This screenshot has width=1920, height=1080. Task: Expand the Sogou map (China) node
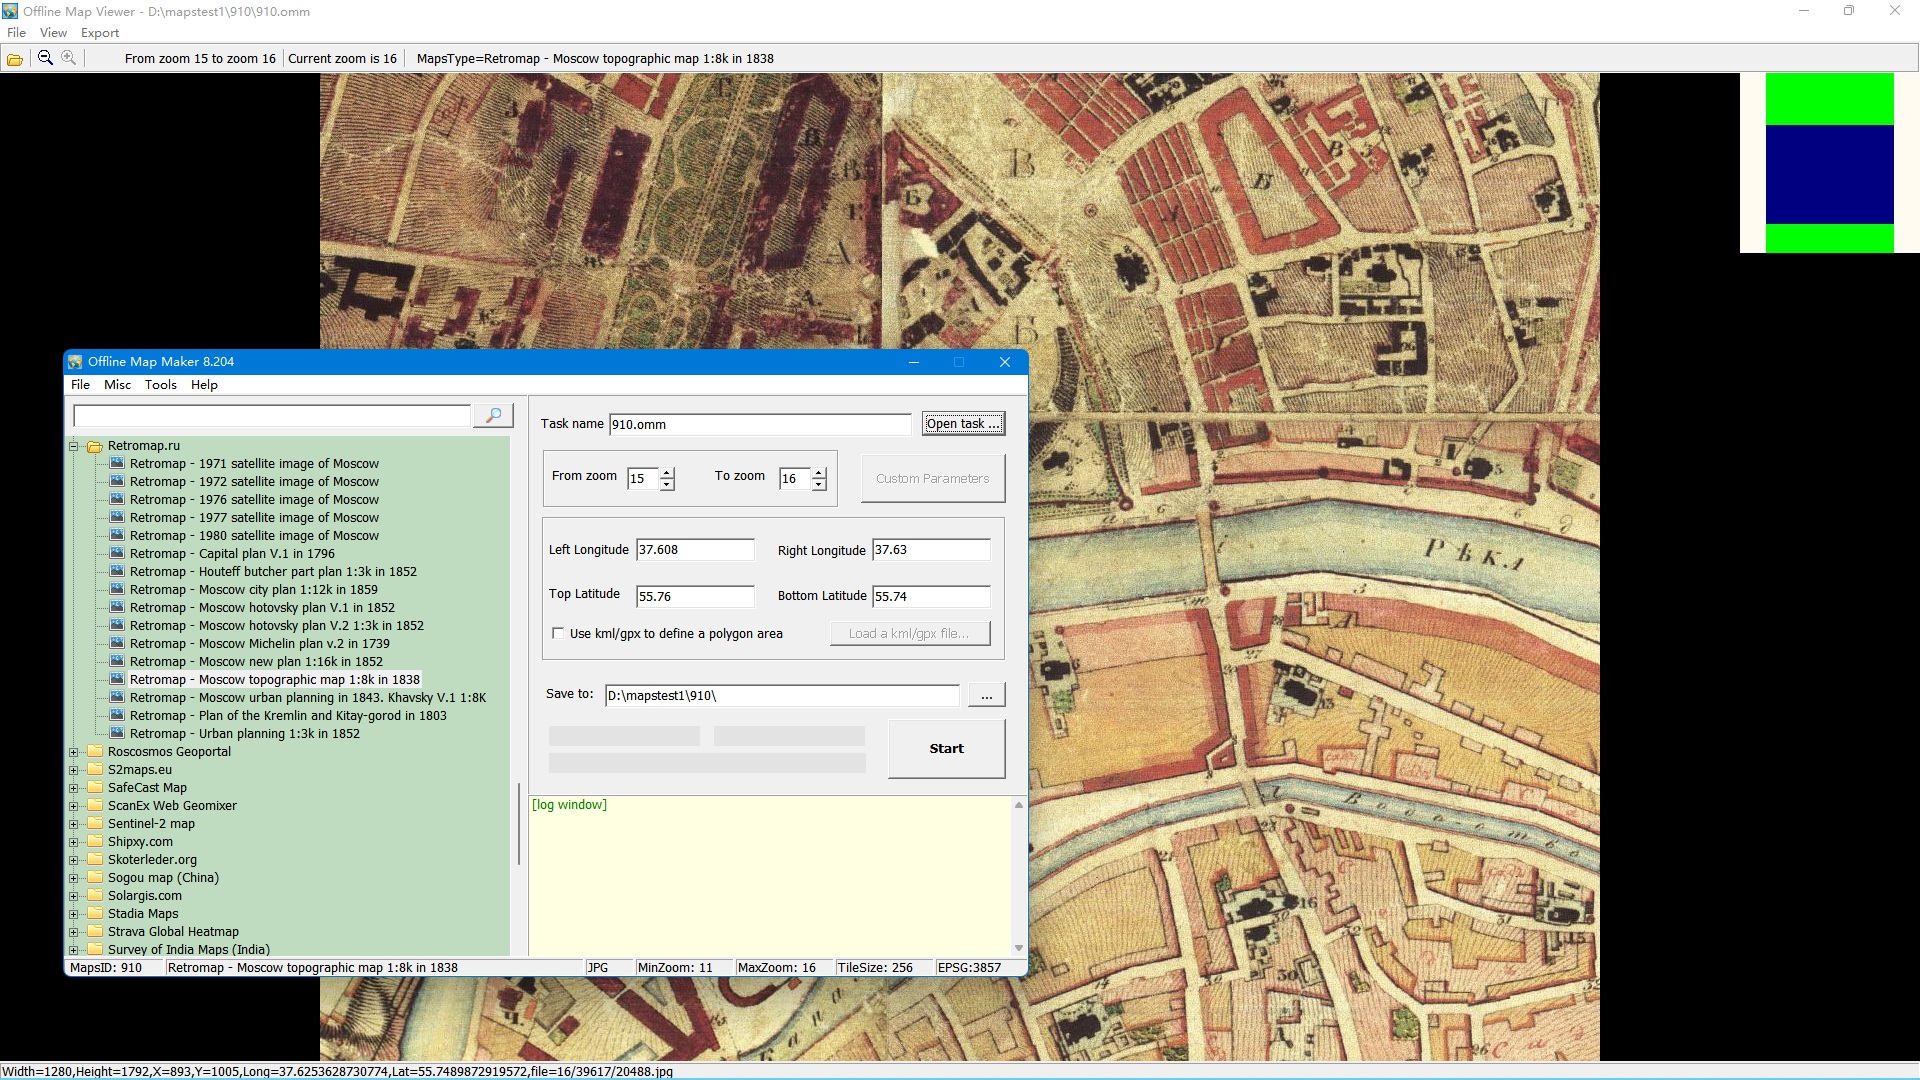(73, 878)
